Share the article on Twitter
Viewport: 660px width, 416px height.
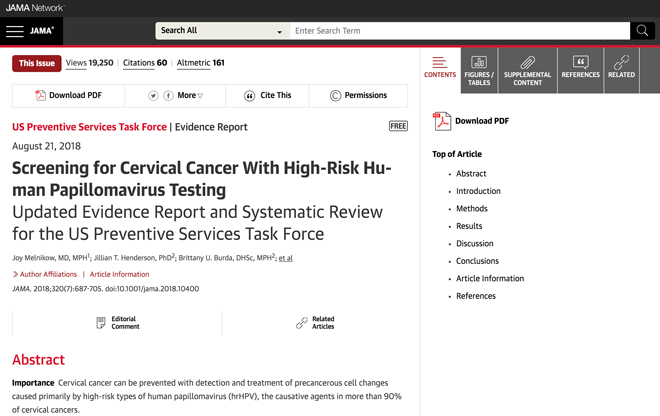point(153,96)
